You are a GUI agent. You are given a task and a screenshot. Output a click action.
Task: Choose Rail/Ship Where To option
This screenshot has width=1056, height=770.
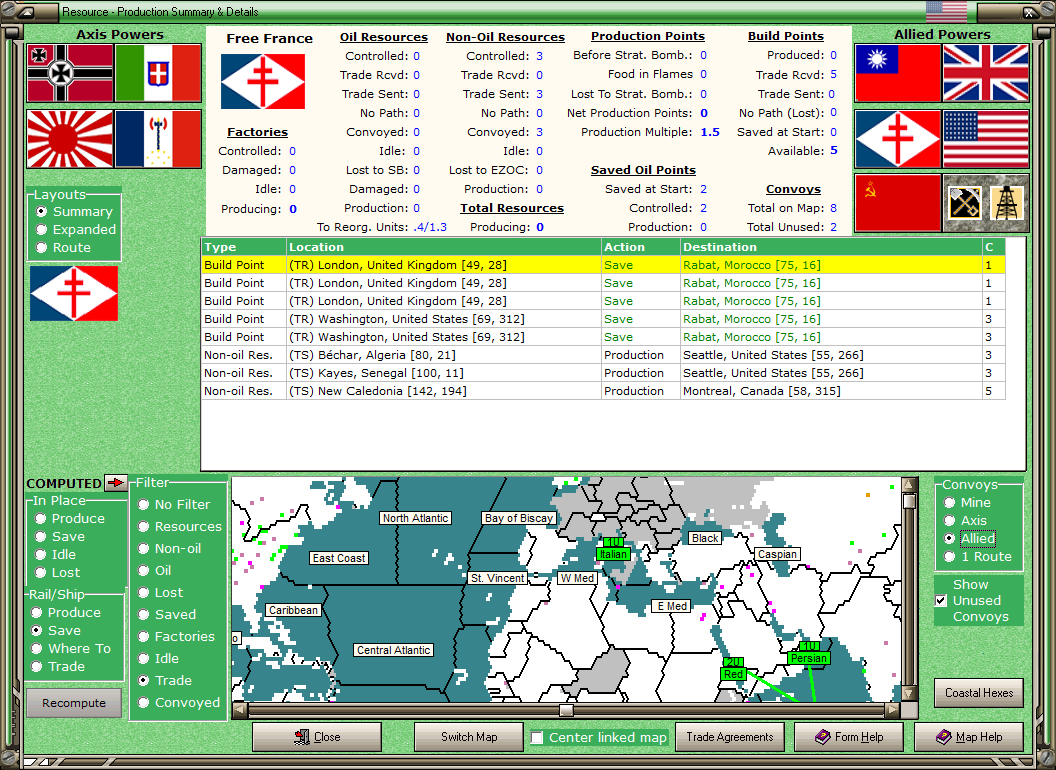click(x=71, y=649)
